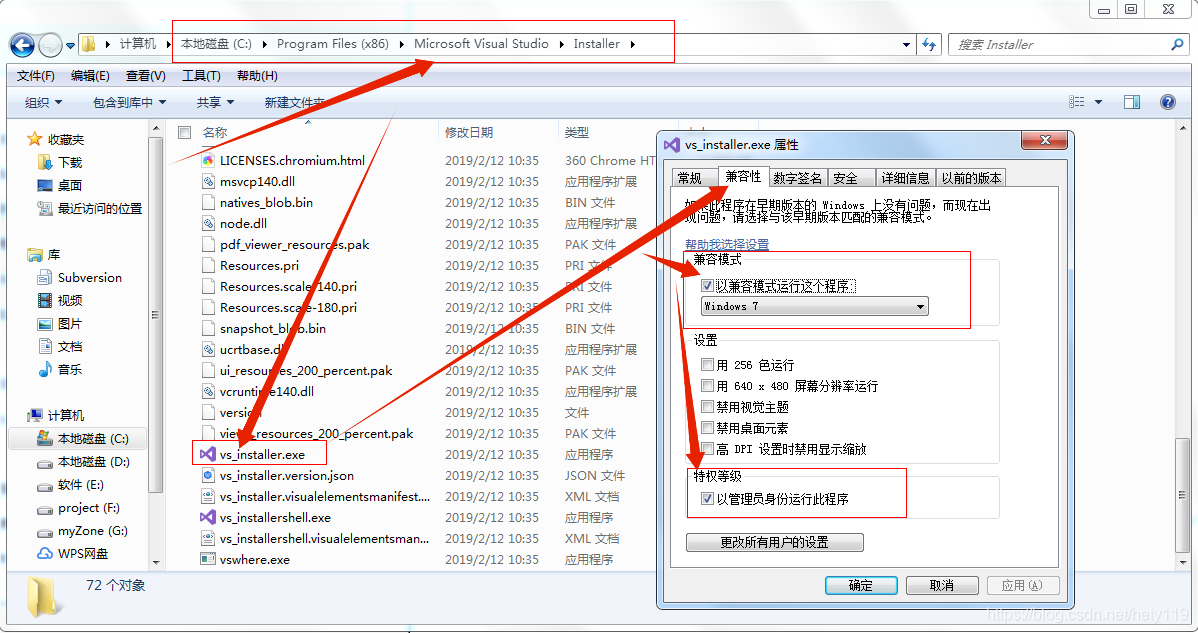Image resolution: width=1198 pixels, height=633 pixels.
Task: Open the Tools (工具) menu
Action: (x=202, y=76)
